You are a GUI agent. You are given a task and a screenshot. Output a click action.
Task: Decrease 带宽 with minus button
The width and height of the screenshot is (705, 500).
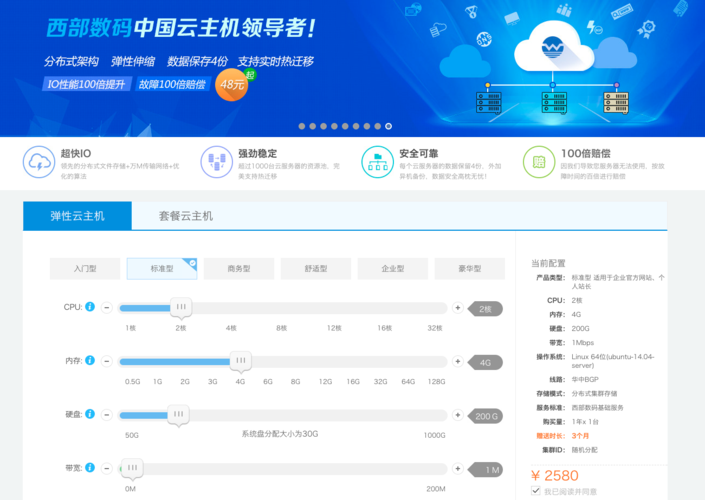tap(107, 469)
